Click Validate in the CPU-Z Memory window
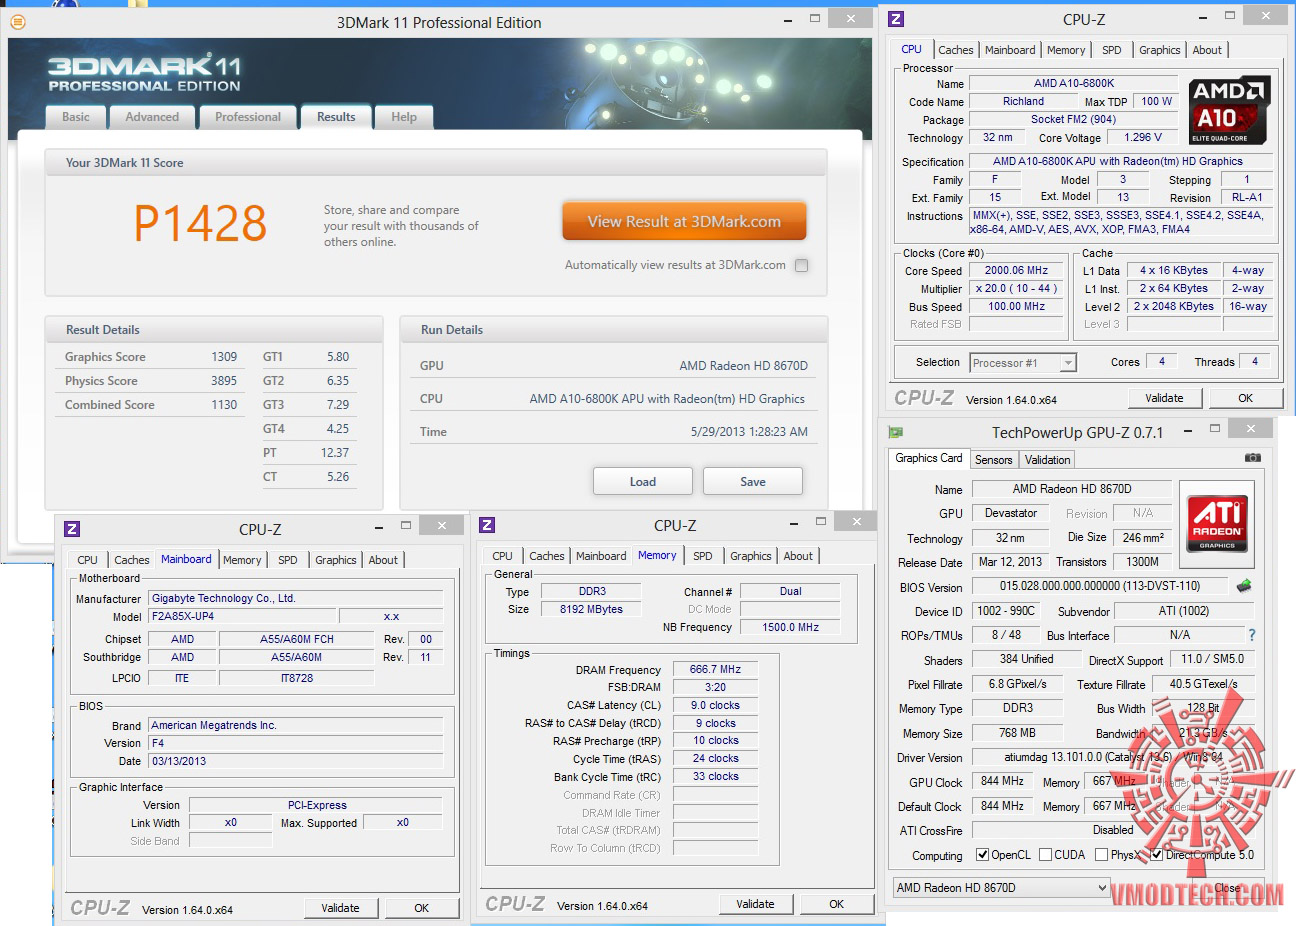1296x926 pixels. (755, 904)
